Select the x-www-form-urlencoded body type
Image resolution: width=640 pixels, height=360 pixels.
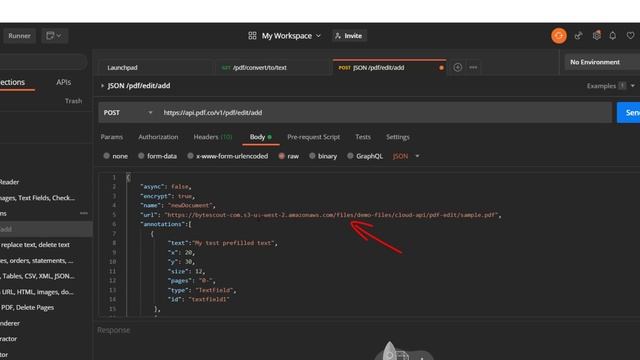[228, 156]
